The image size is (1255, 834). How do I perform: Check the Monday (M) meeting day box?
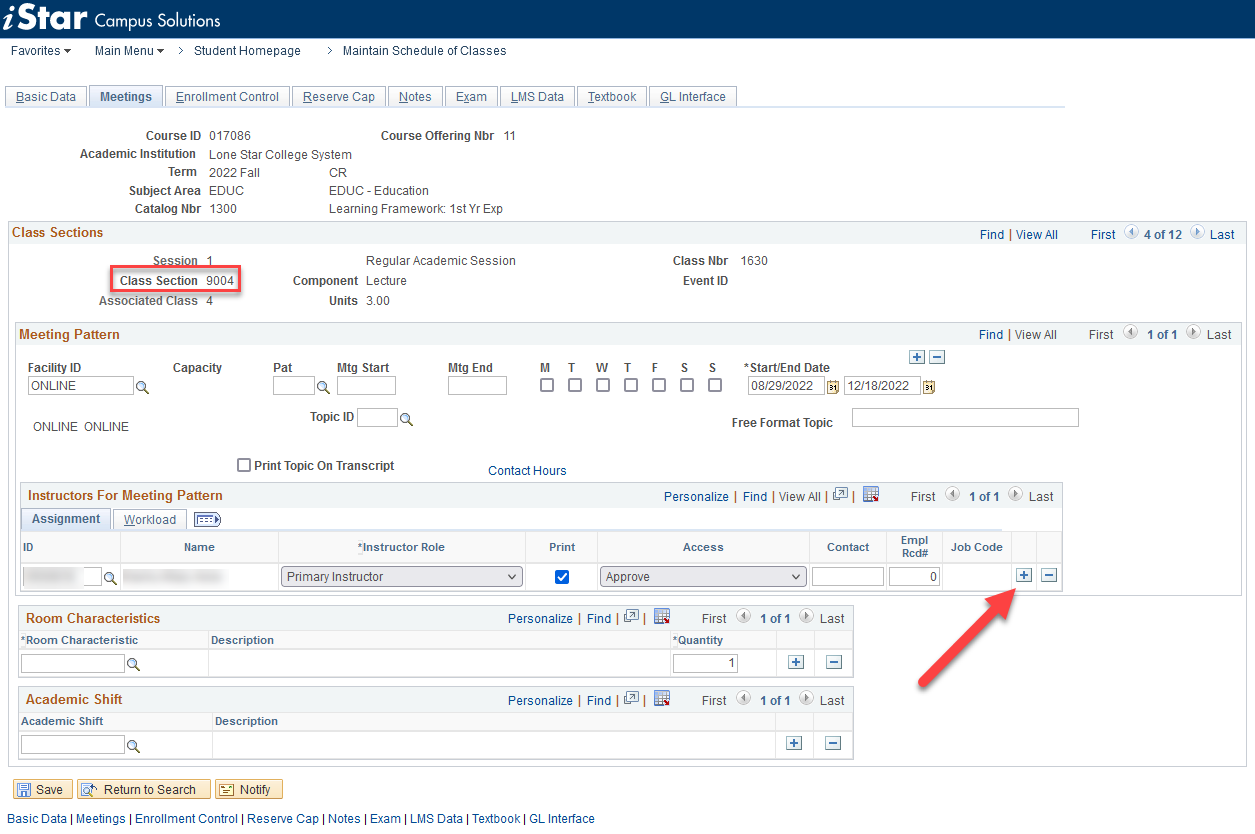pyautogui.click(x=547, y=385)
